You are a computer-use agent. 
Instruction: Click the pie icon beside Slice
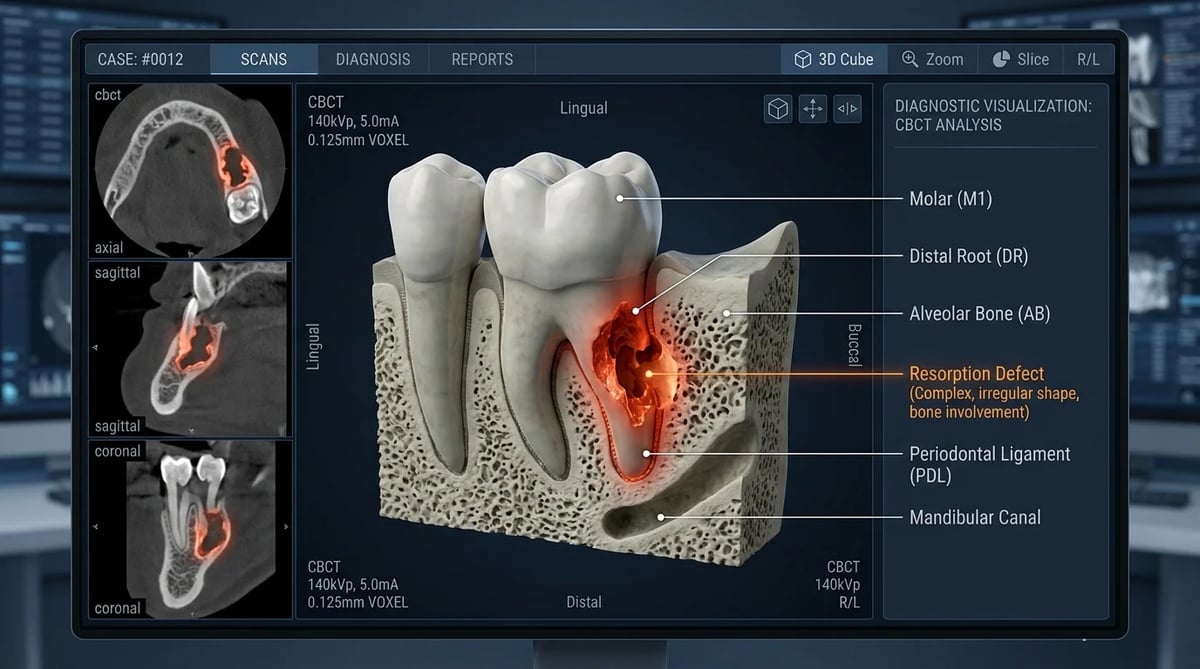pyautogui.click(x=1001, y=59)
